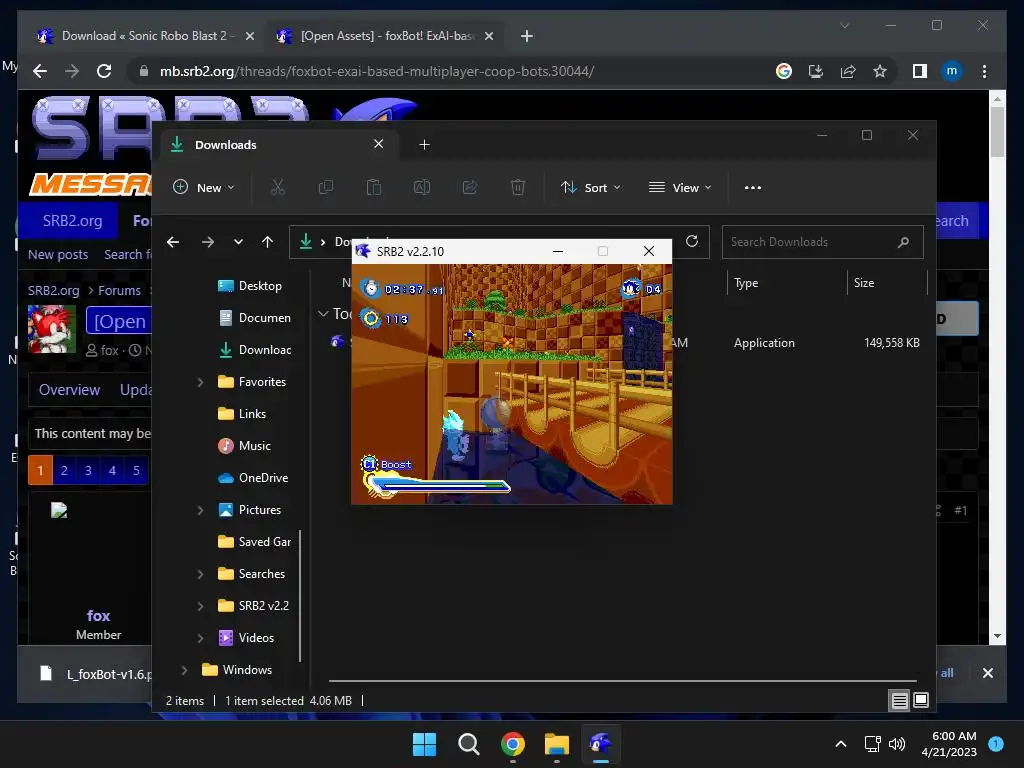The width and height of the screenshot is (1024, 768).
Task: Go to page 2 of thread
Action: [64, 470]
